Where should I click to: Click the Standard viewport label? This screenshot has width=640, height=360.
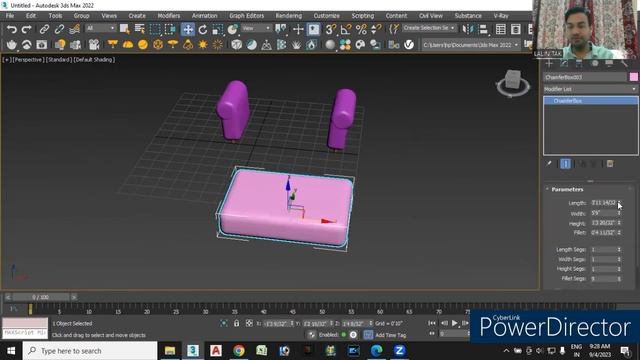coord(58,60)
